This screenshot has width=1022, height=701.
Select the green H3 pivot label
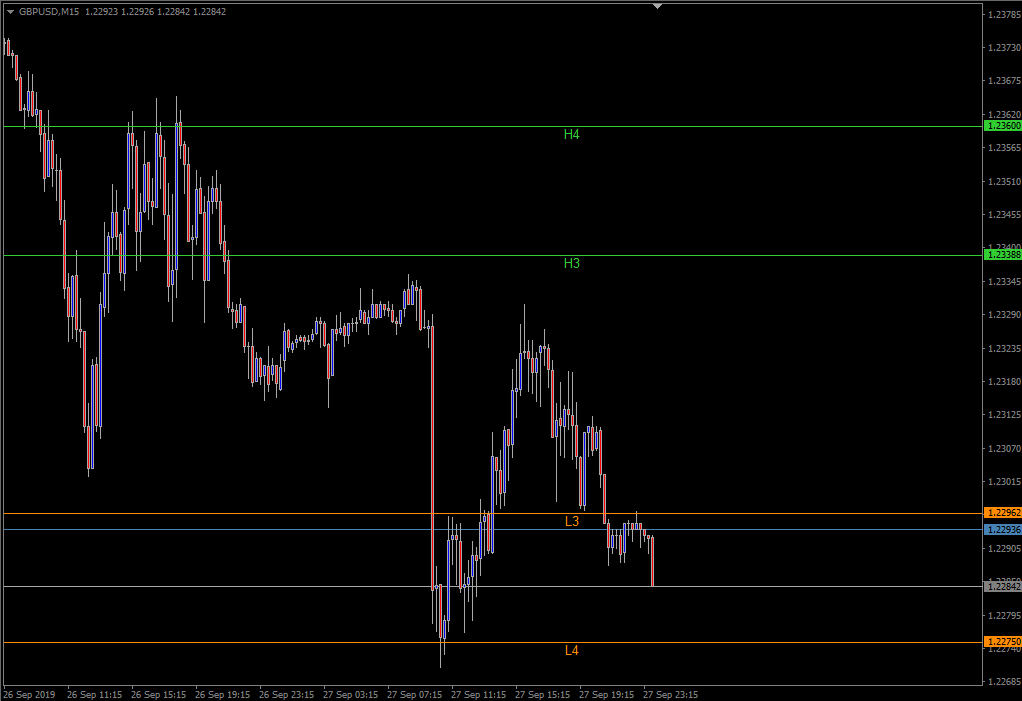[x=572, y=263]
